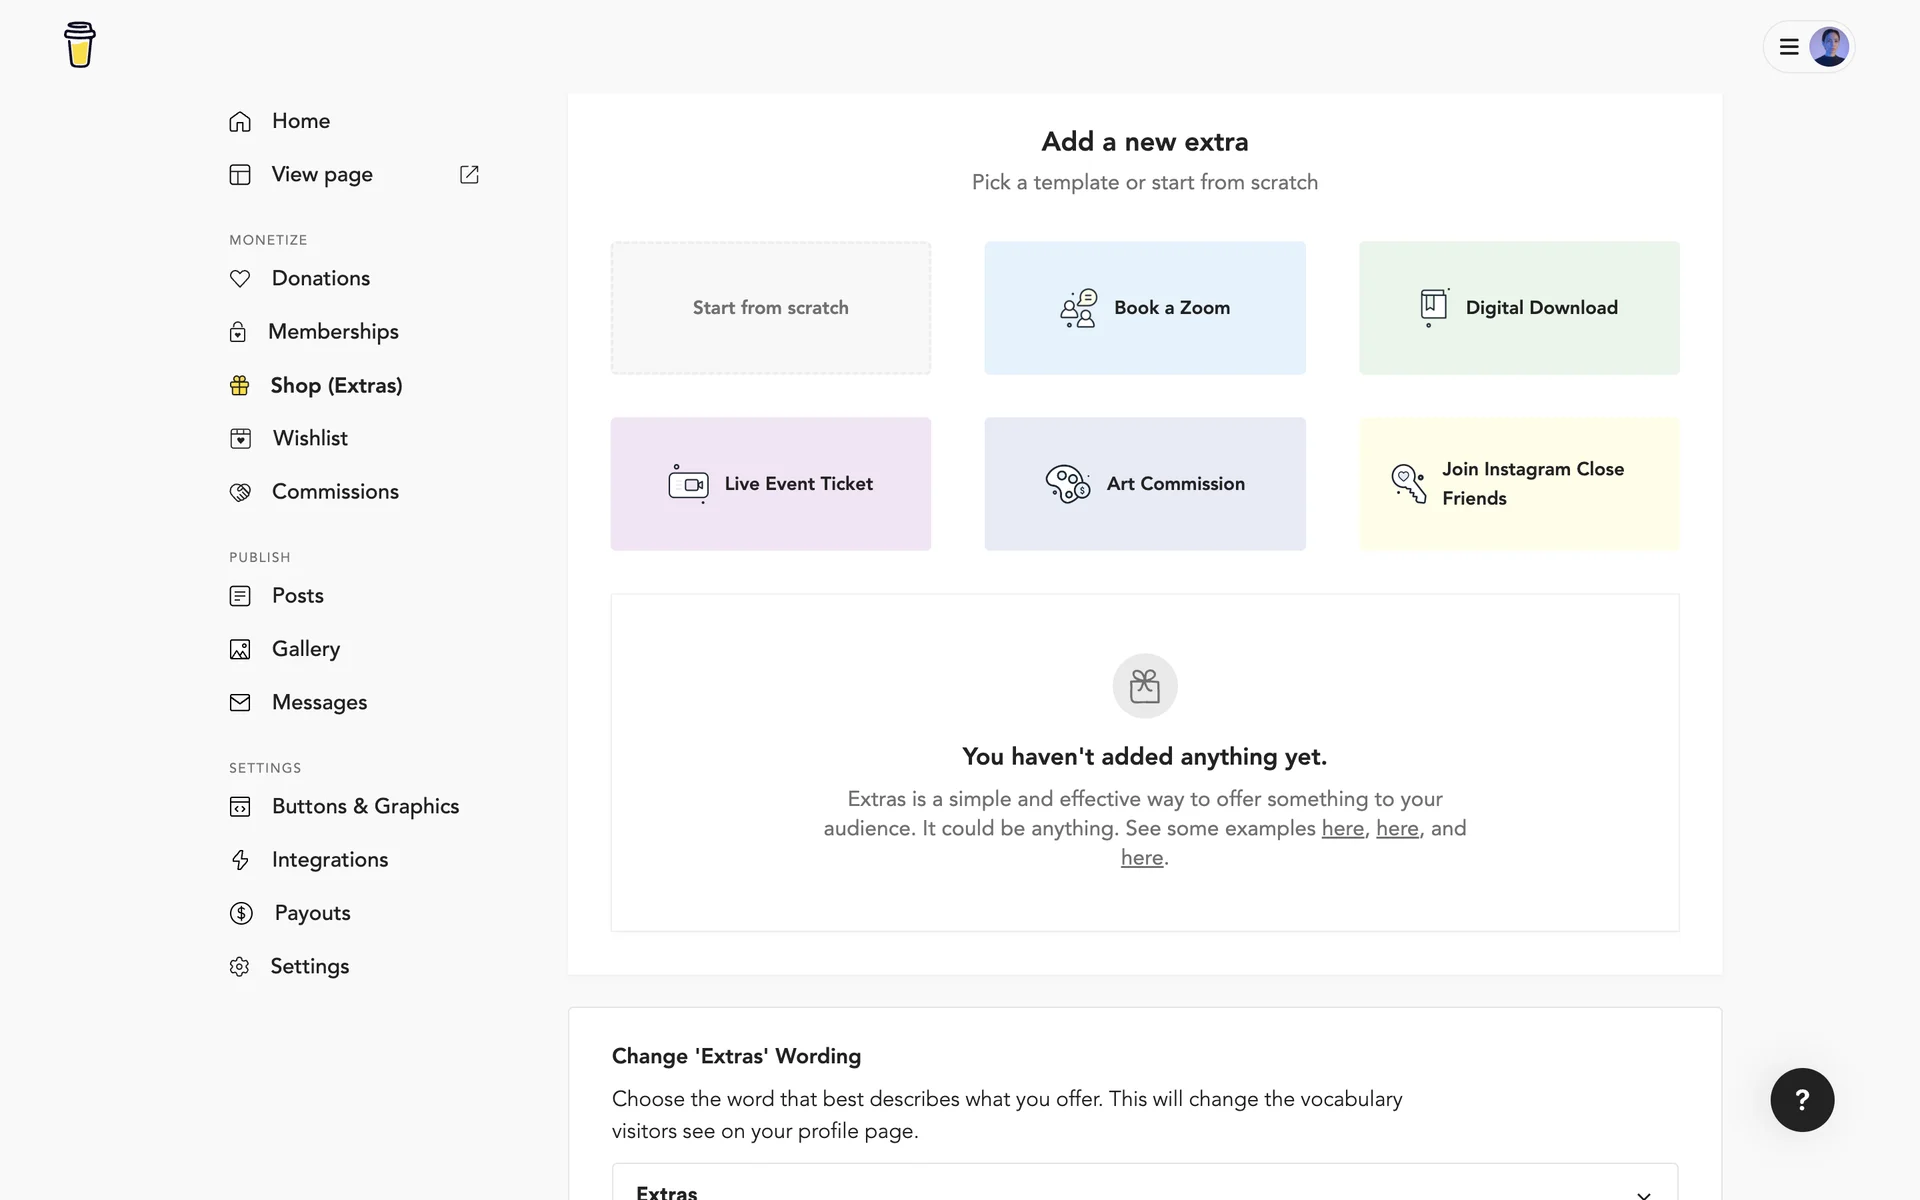Click the Donations heart icon
1920x1200 pixels.
click(240, 279)
